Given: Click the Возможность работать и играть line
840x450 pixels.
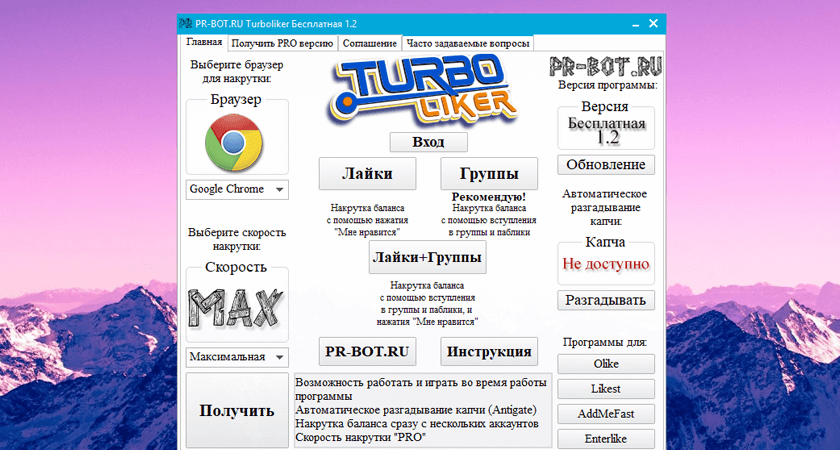Looking at the screenshot, I should click(x=421, y=389).
